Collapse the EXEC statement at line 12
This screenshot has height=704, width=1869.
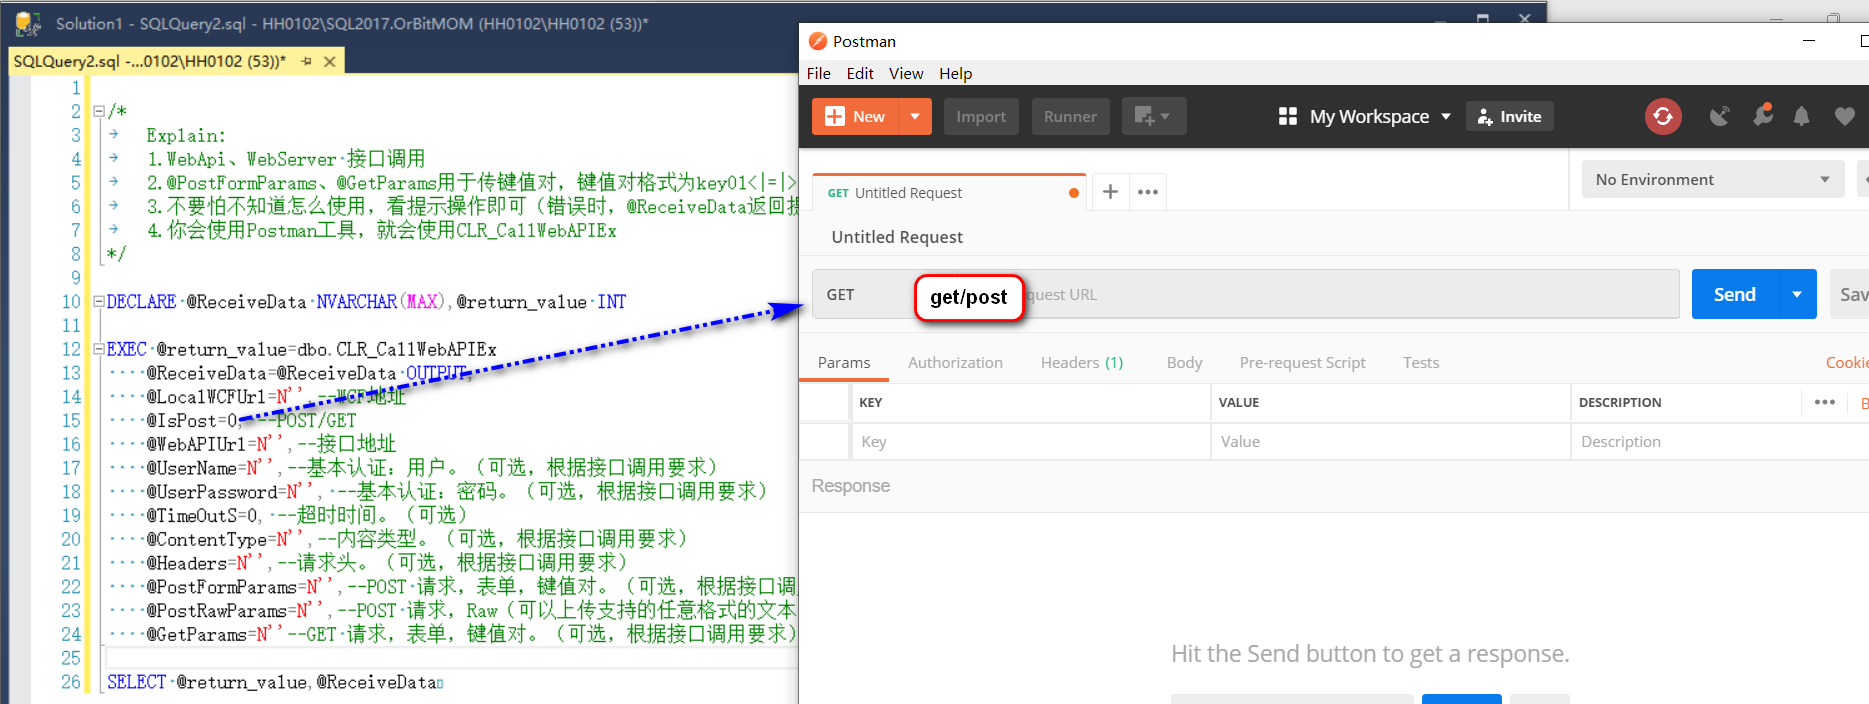pos(98,349)
